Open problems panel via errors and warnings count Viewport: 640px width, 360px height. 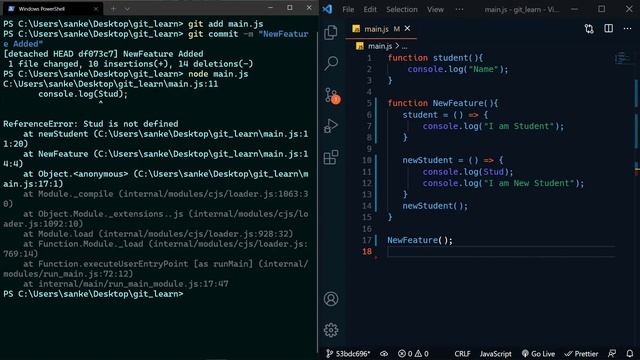[x=413, y=353]
